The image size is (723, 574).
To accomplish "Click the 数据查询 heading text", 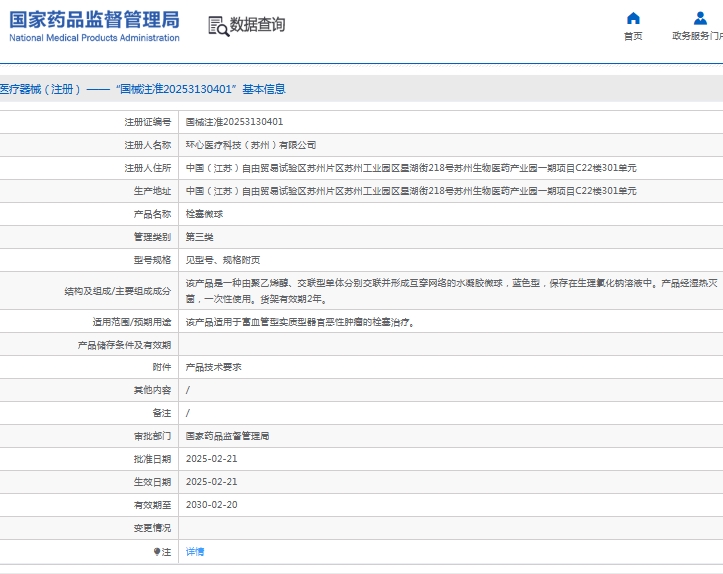I will coord(257,25).
